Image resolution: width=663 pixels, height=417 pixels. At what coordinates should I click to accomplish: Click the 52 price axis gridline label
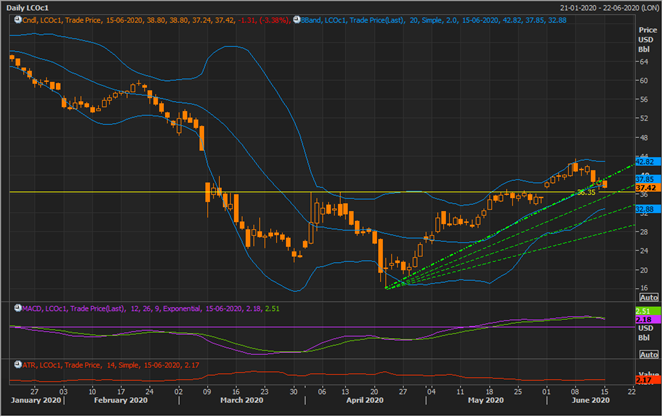coord(644,118)
